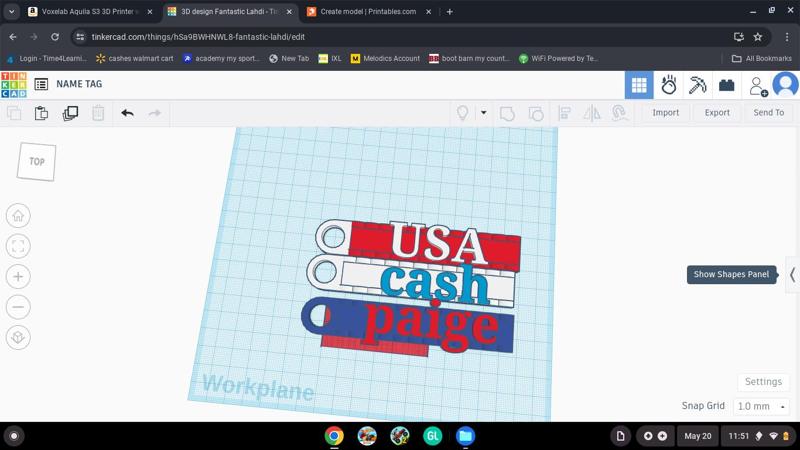800x450 pixels.
Task: Click the Zoom out minus button
Action: tap(18, 307)
